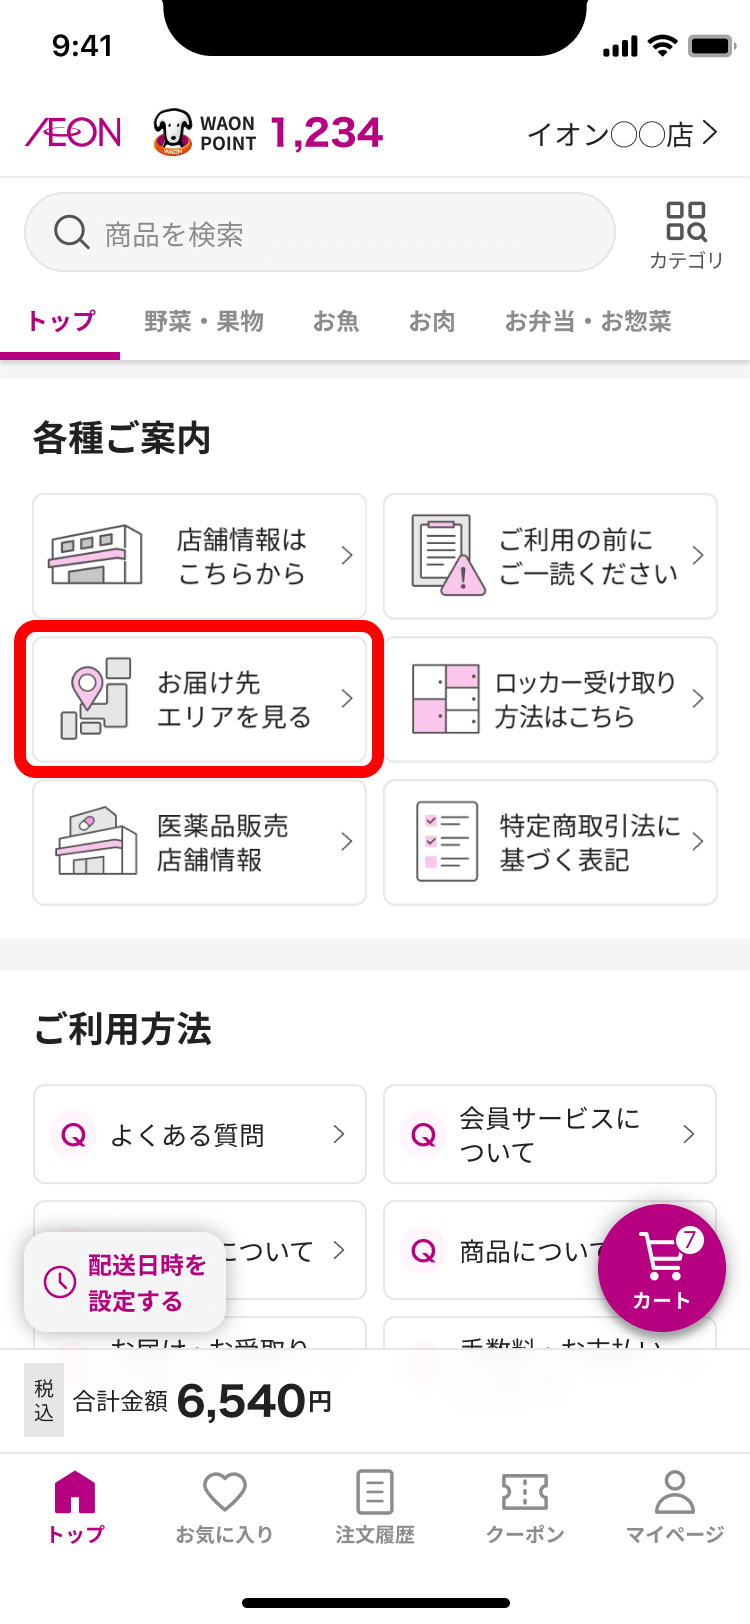Tap the WAON POINT dog mascot icon

click(172, 133)
